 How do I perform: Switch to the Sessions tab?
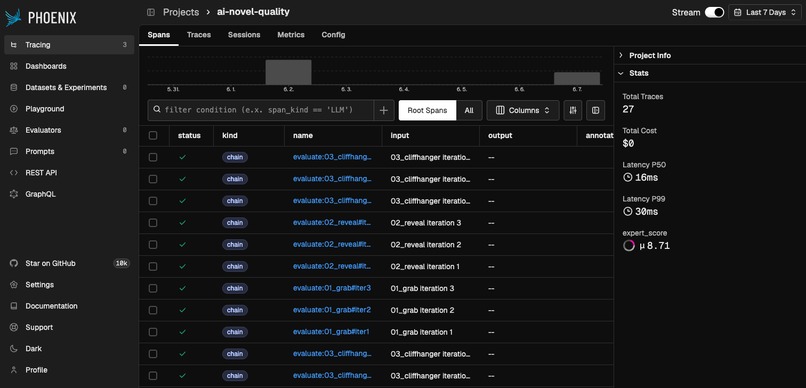click(x=244, y=35)
